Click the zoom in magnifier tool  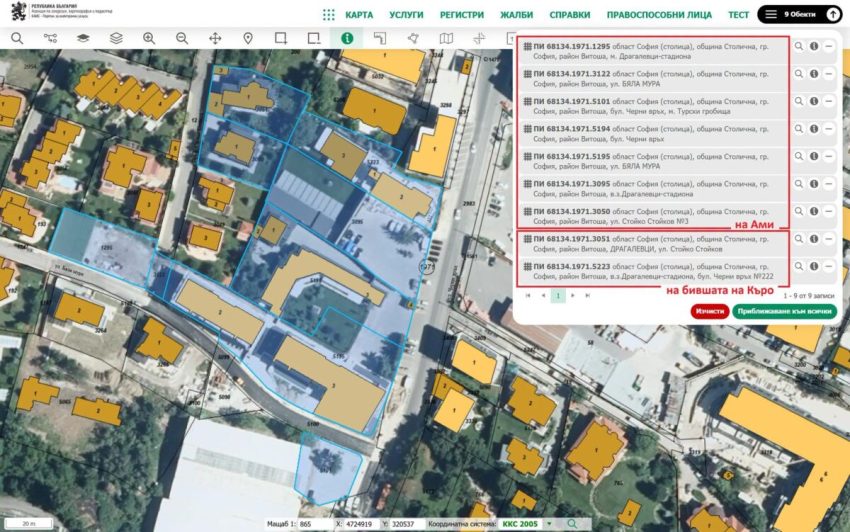click(149, 38)
